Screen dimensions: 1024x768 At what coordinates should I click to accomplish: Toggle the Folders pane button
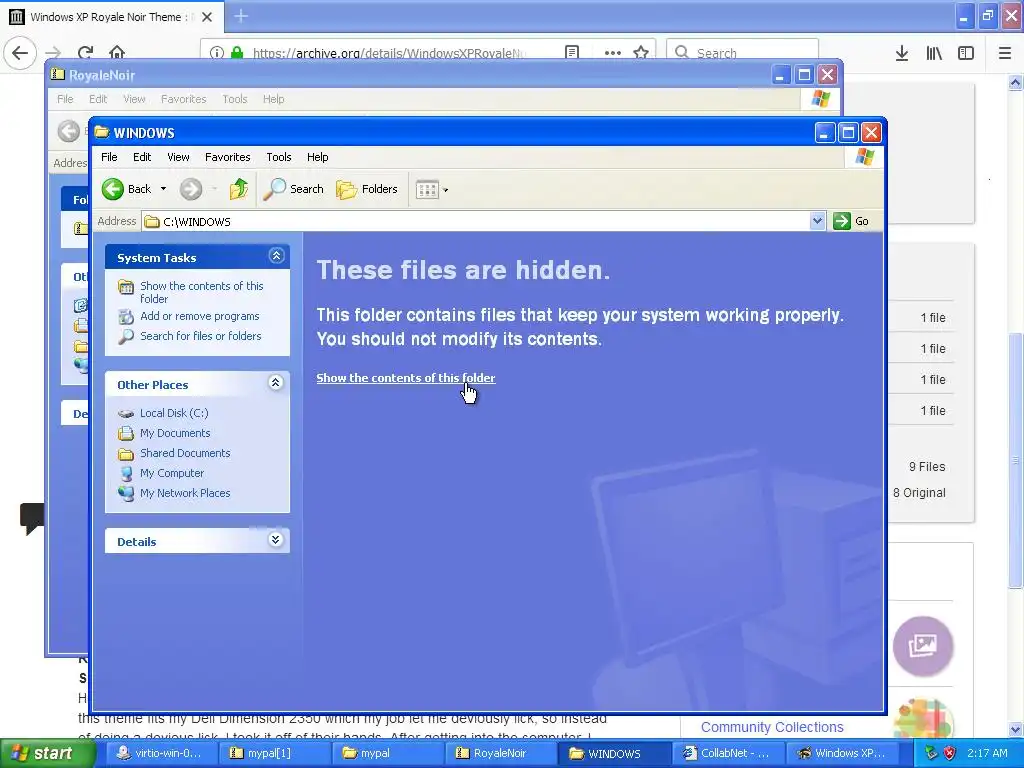tap(366, 189)
